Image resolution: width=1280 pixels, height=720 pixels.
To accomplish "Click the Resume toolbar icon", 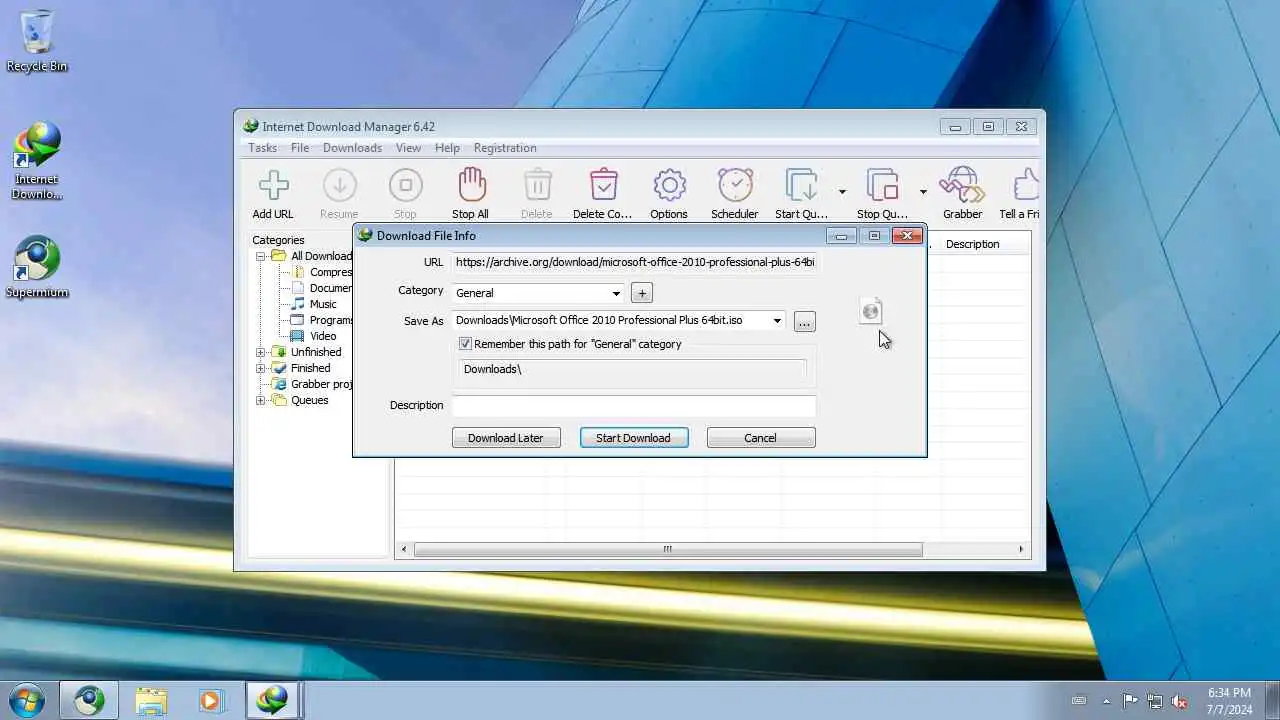I will pos(339,185).
